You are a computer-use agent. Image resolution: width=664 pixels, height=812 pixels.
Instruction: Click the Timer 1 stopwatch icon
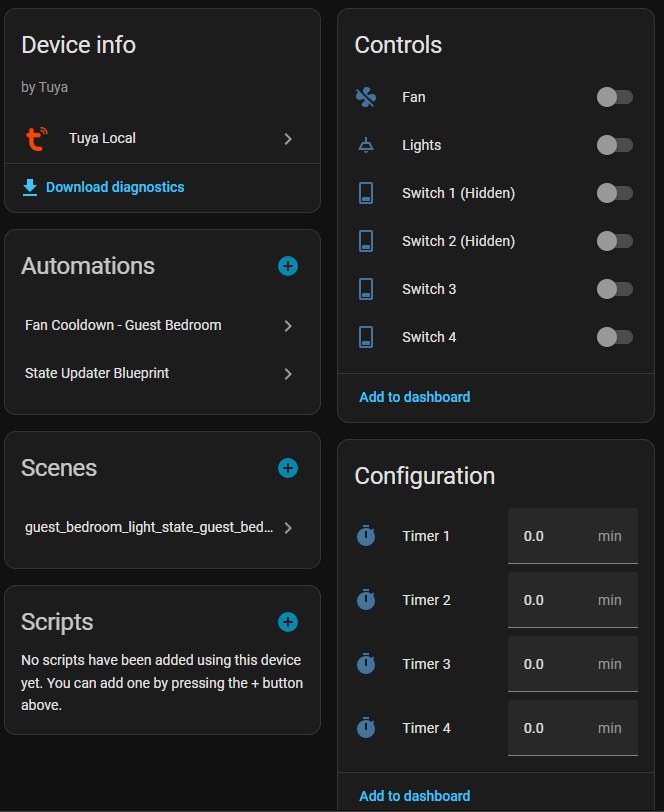point(366,536)
